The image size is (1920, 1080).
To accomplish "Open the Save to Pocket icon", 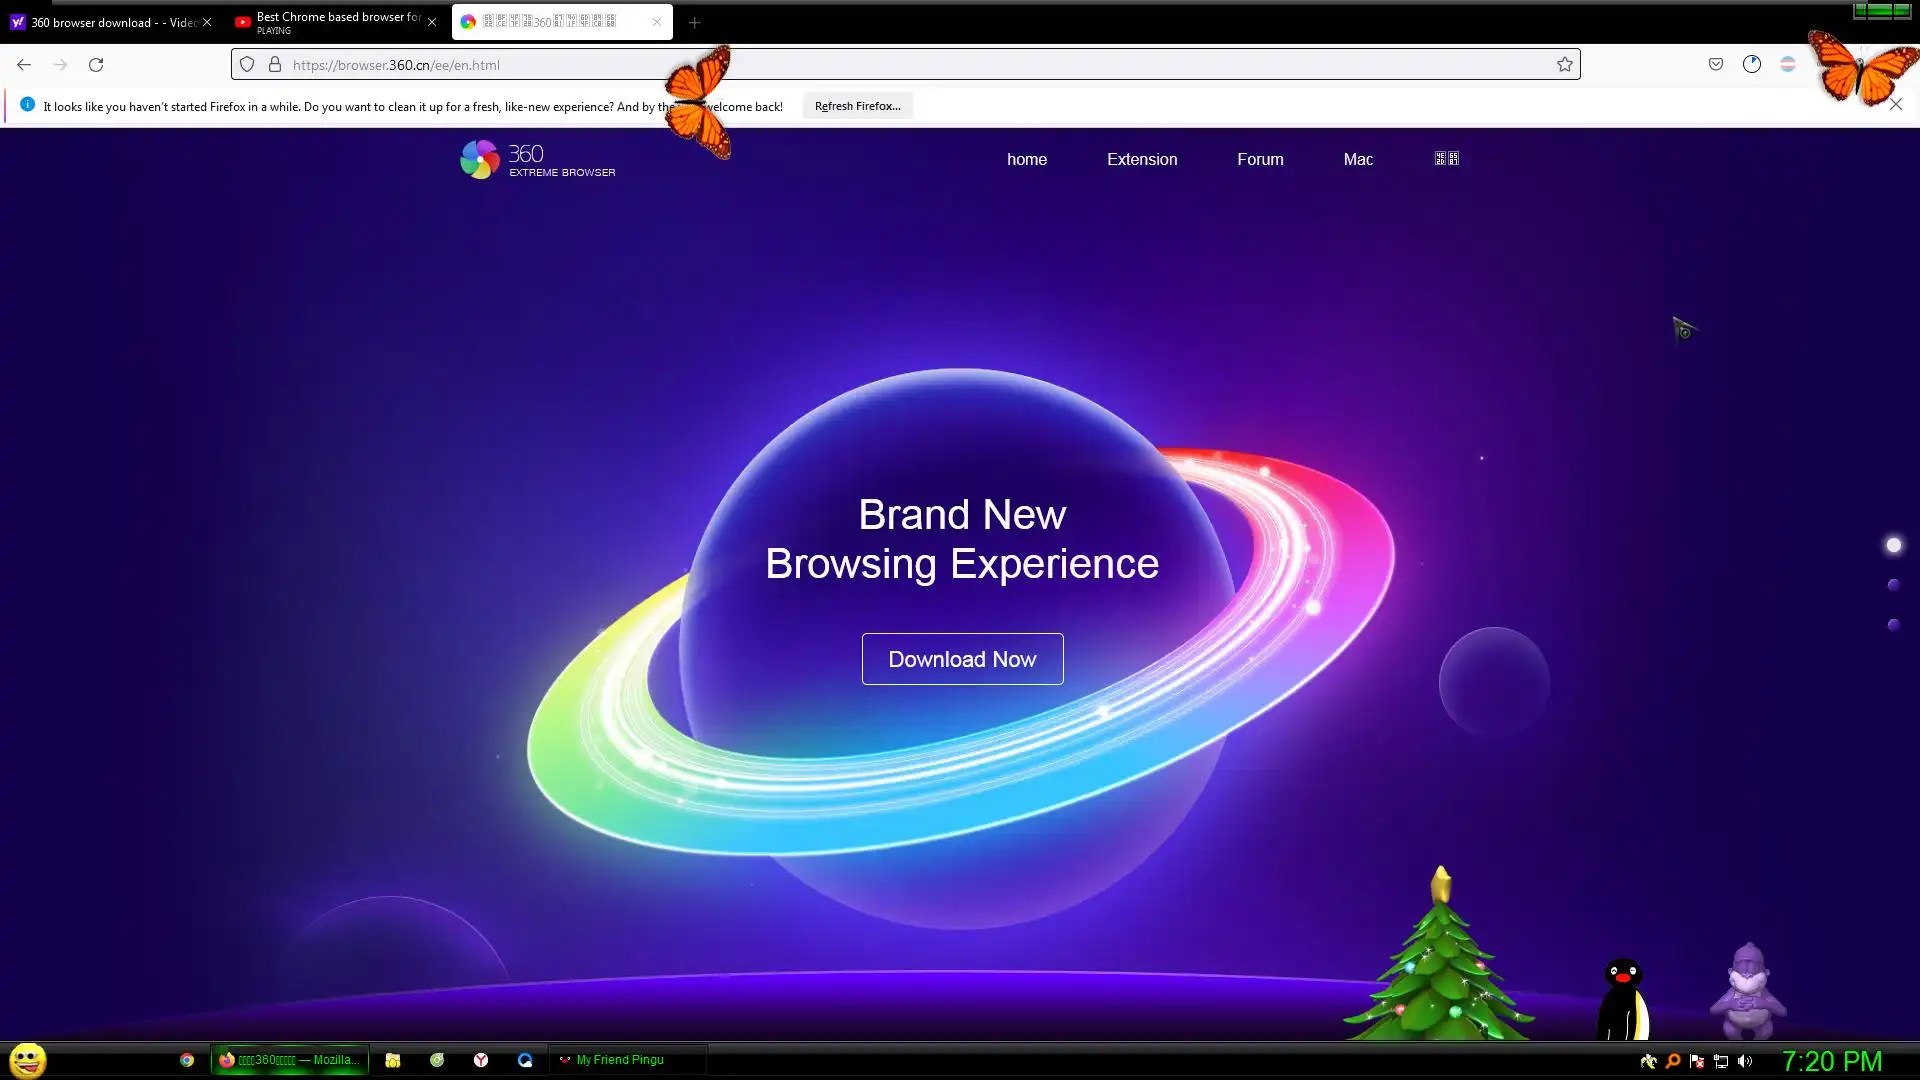I will tap(1716, 65).
